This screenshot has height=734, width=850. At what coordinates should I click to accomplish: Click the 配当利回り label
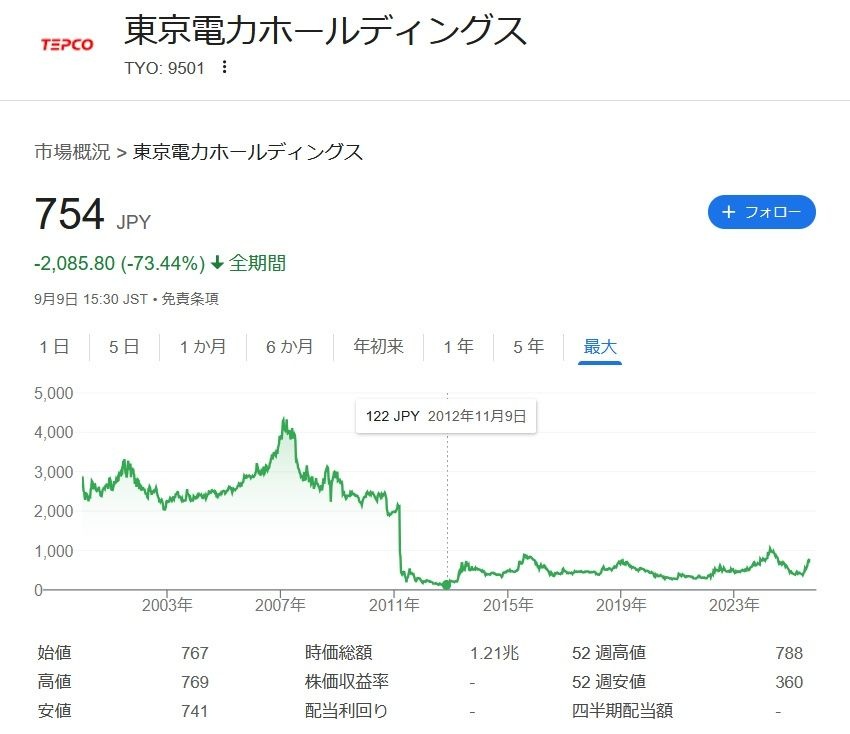pyautogui.click(x=346, y=711)
